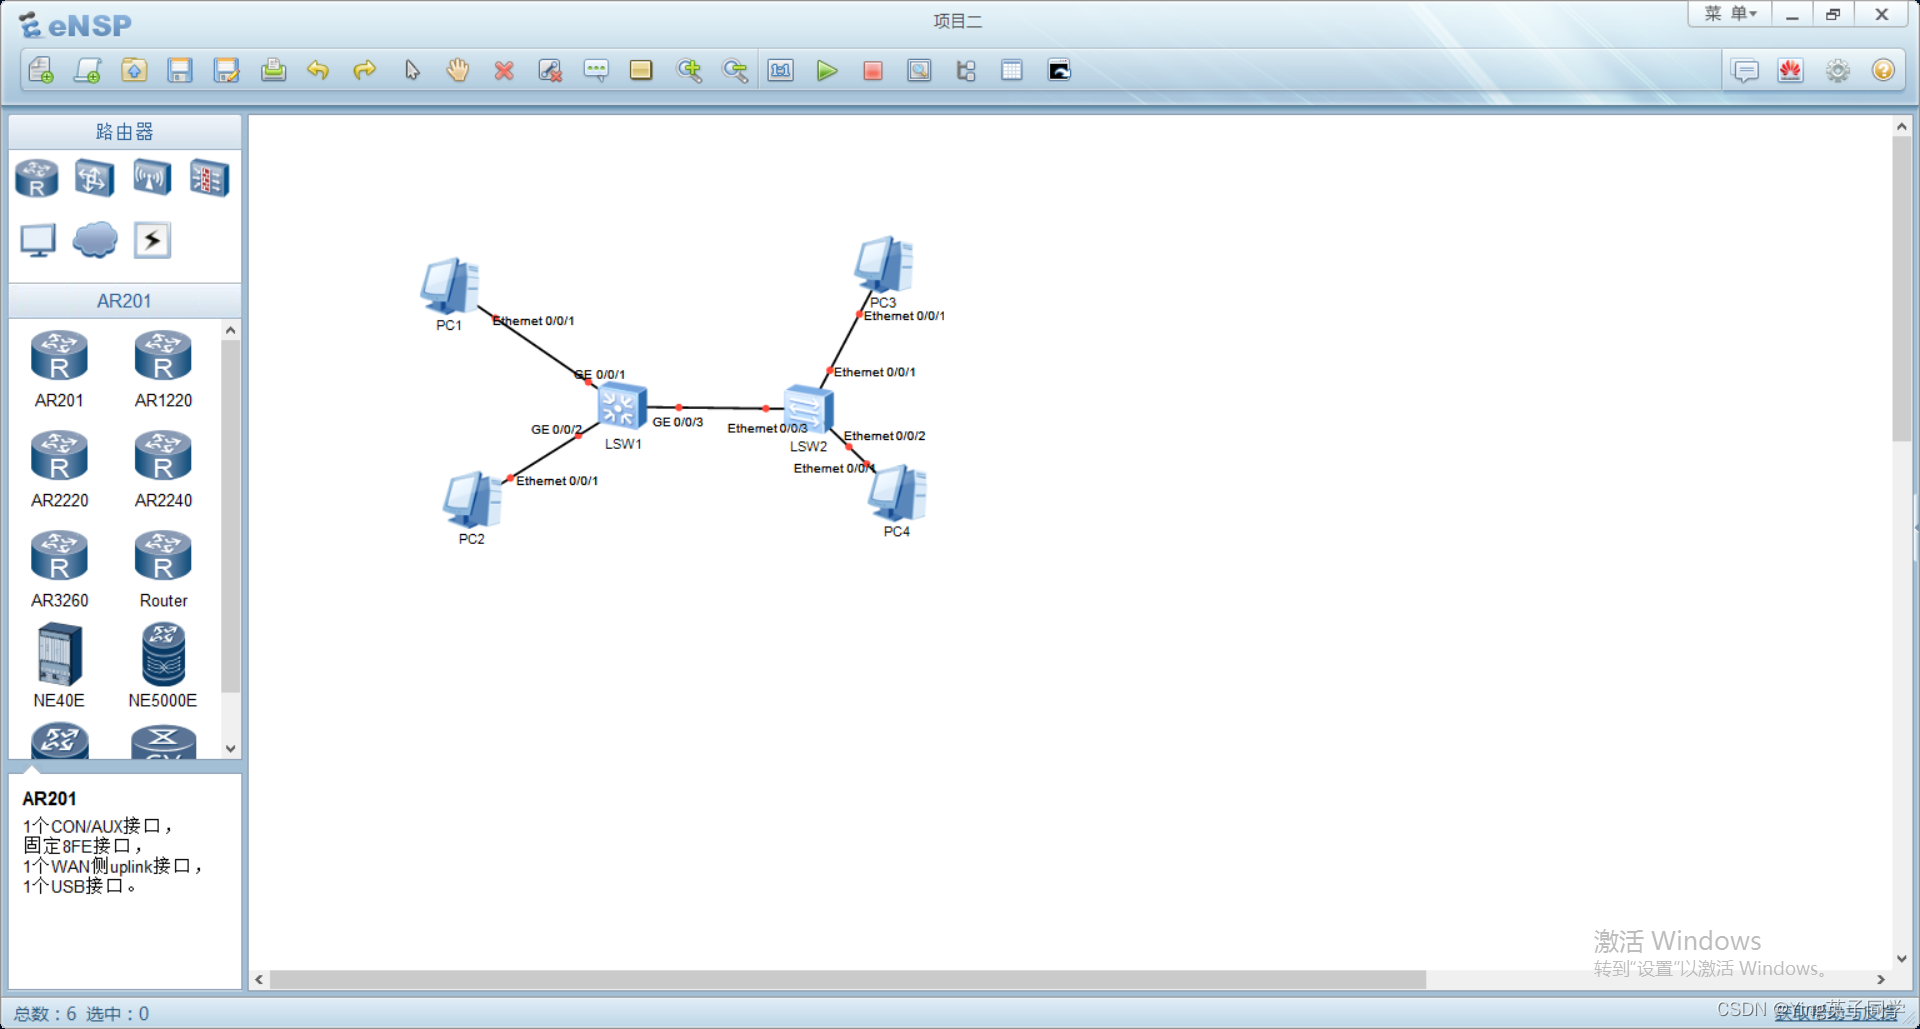Open the CLI console window icon
Screen dimensions: 1920x1029
tap(1059, 70)
